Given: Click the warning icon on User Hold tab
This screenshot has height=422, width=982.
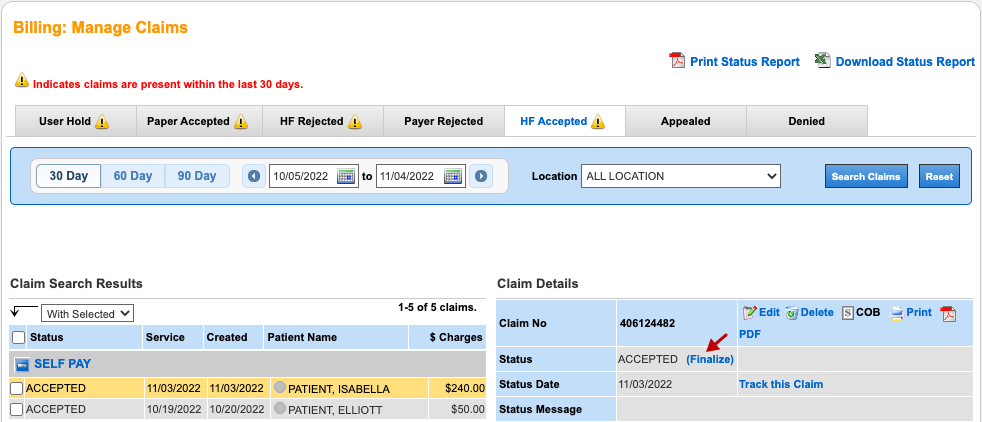Looking at the screenshot, I should pyautogui.click(x=101, y=121).
